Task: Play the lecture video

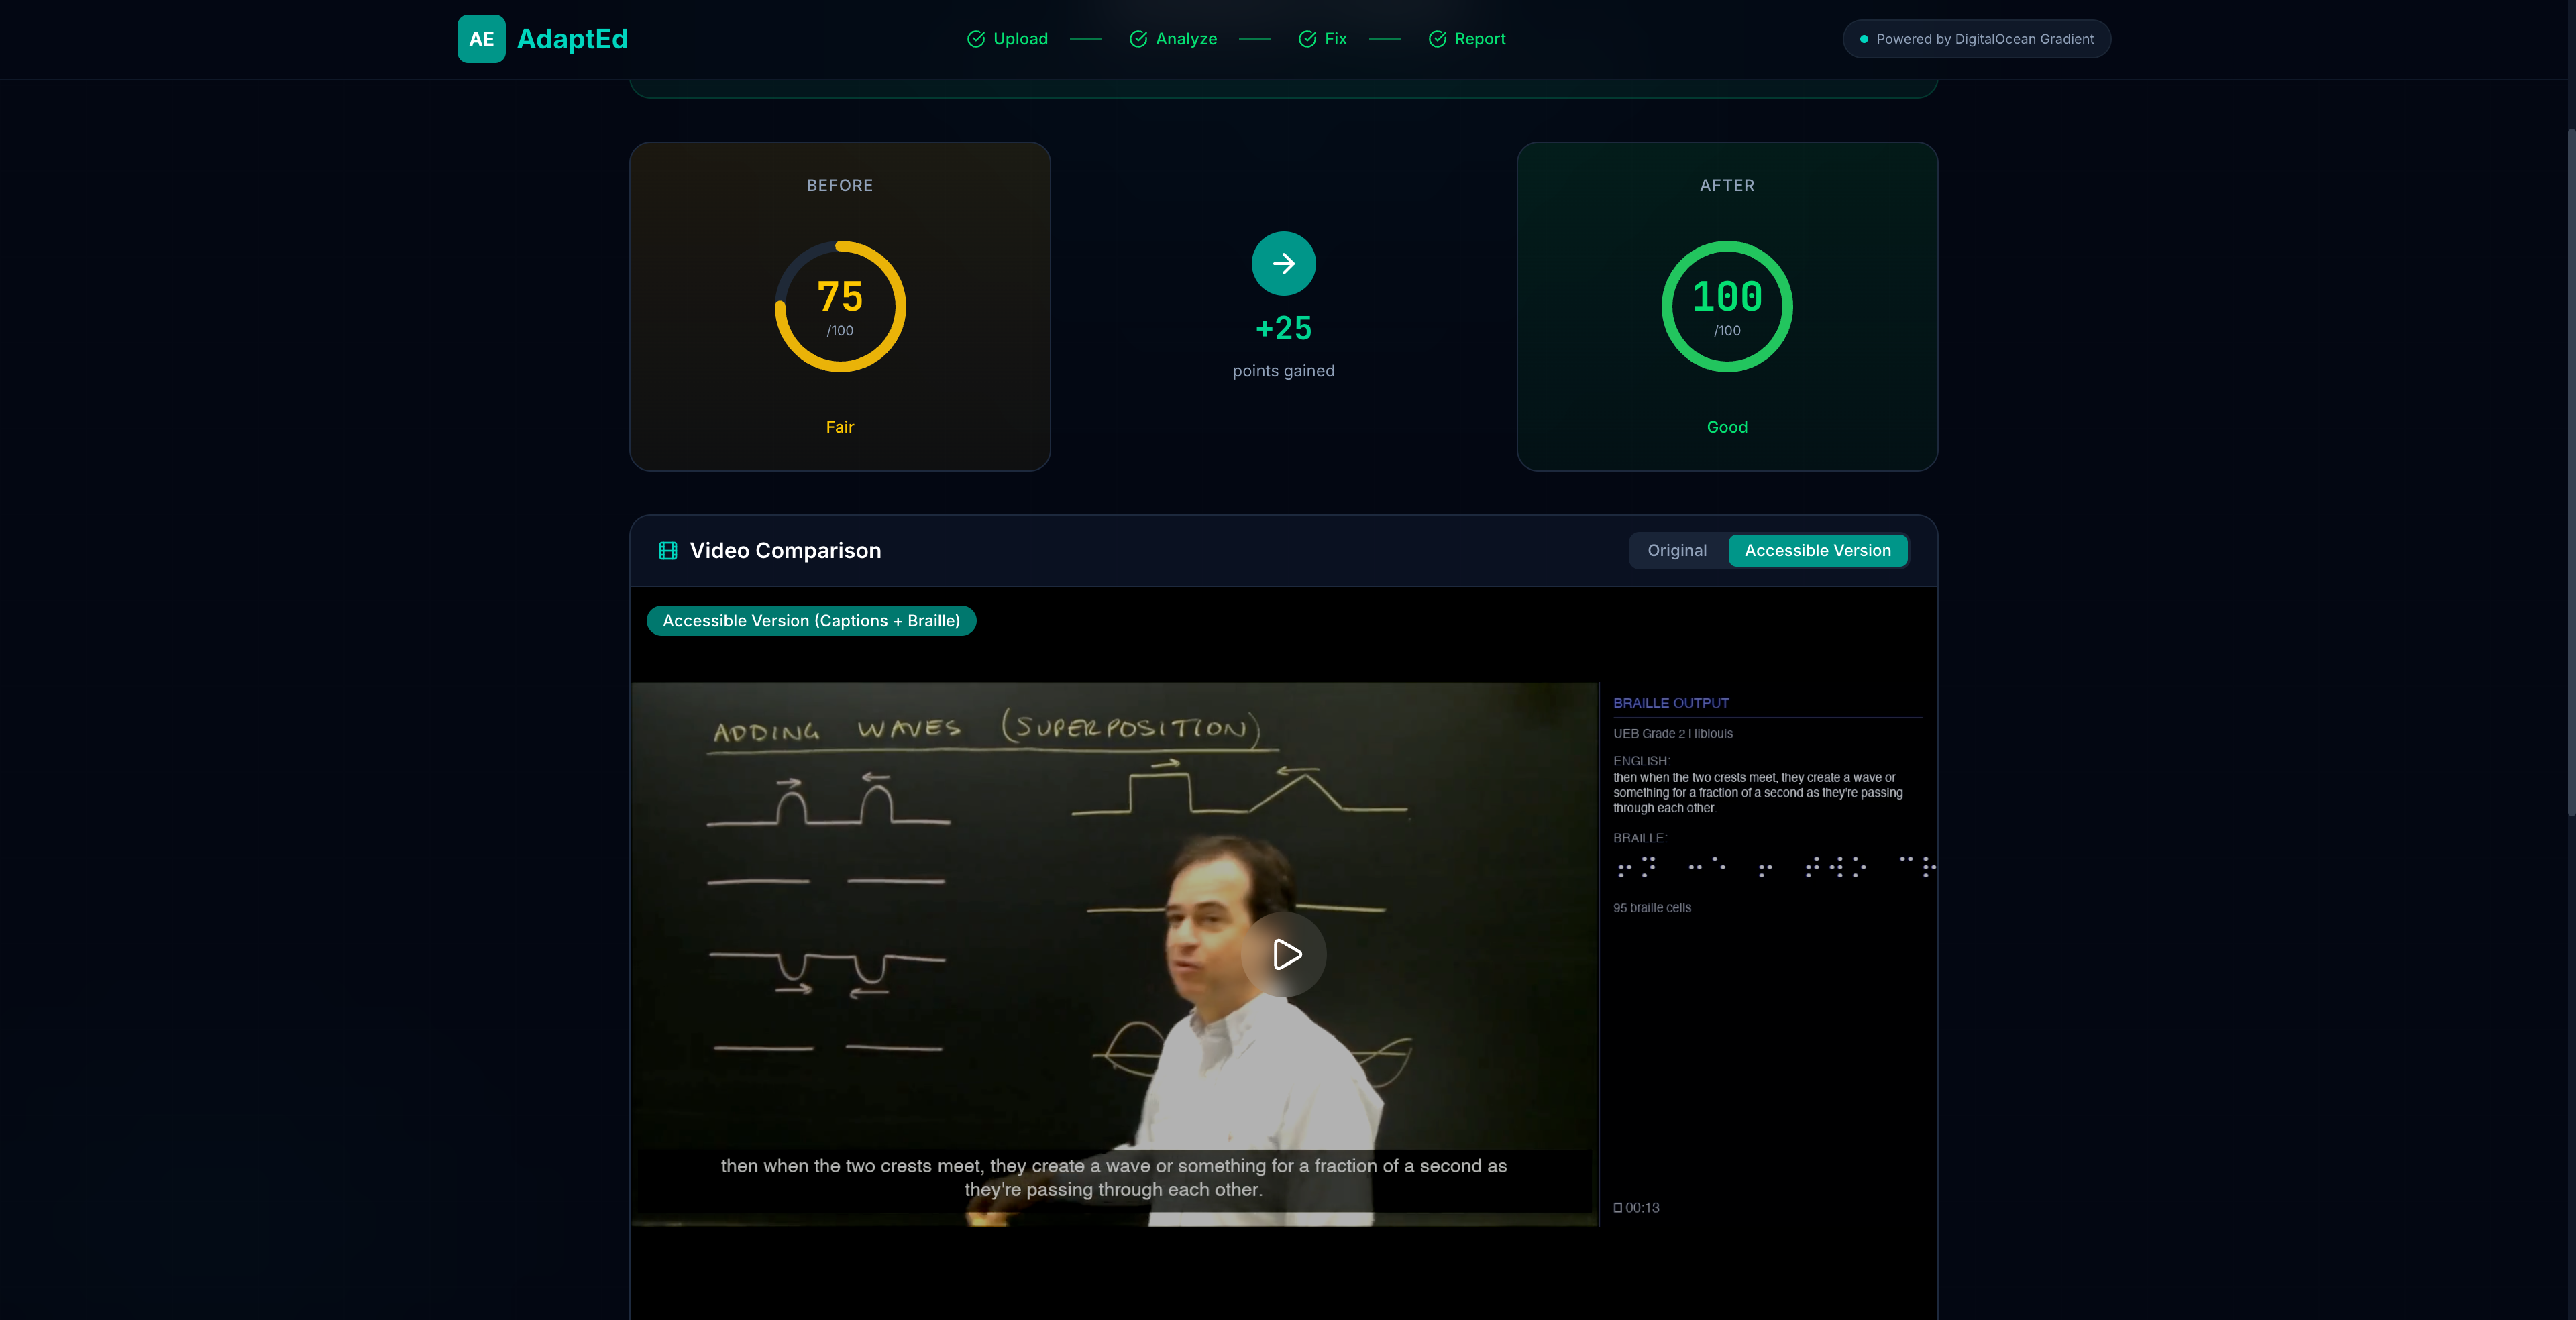Action: (1285, 954)
